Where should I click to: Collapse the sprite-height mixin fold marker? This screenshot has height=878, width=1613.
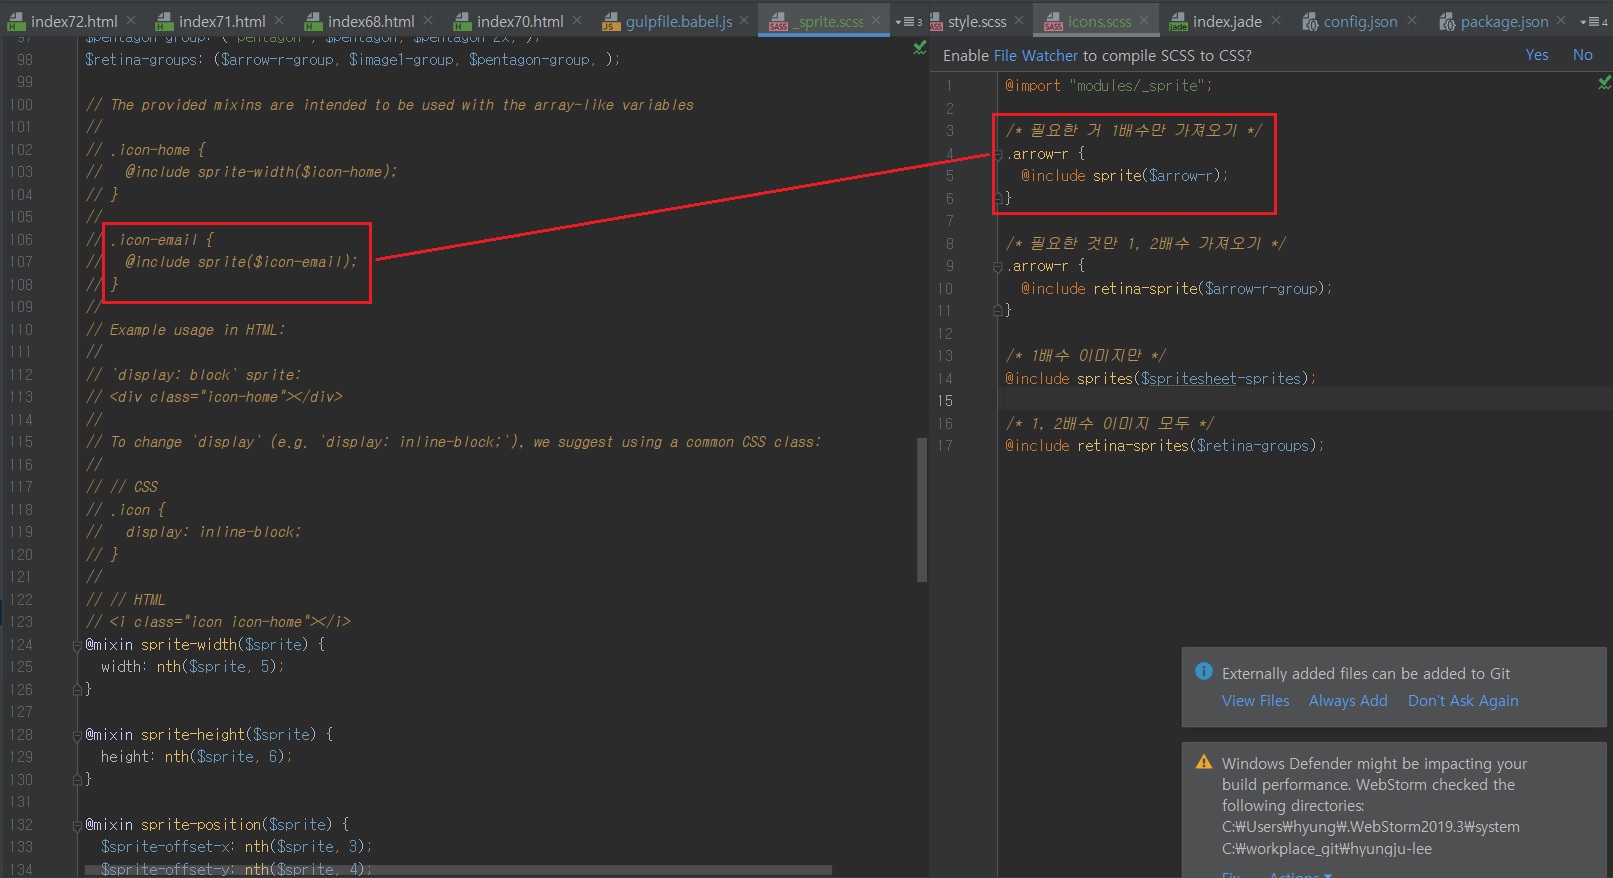[x=77, y=735]
